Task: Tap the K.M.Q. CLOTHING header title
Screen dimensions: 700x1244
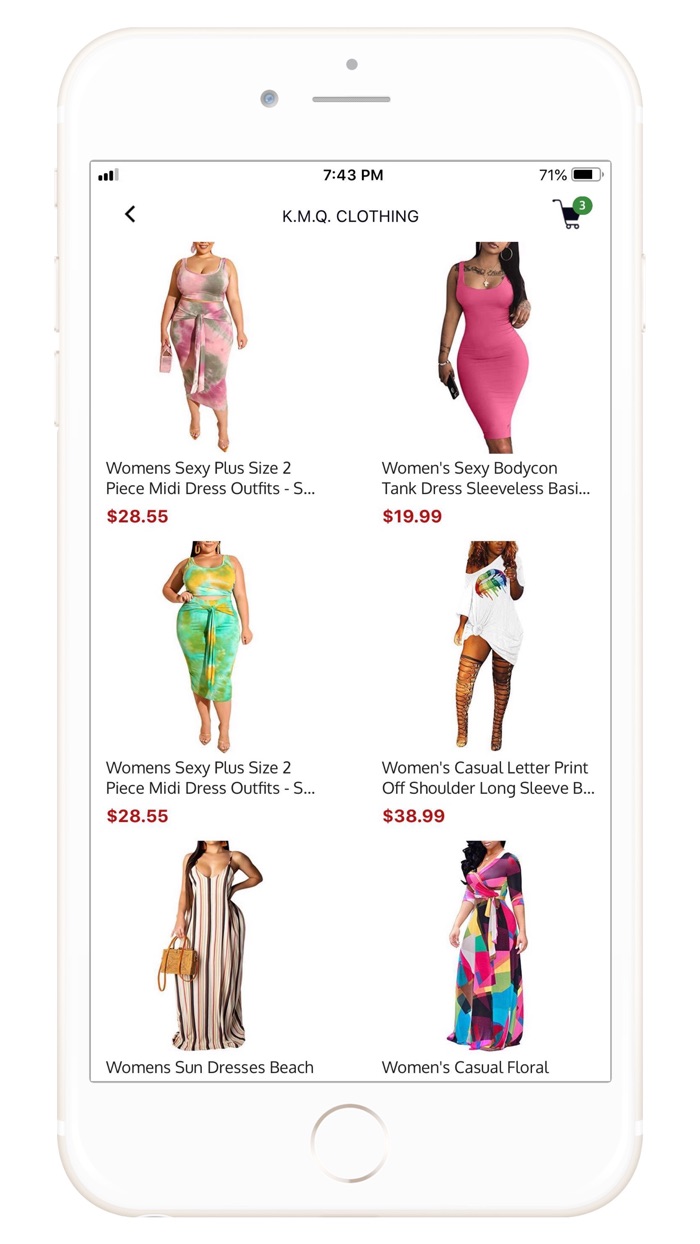Action: [350, 216]
